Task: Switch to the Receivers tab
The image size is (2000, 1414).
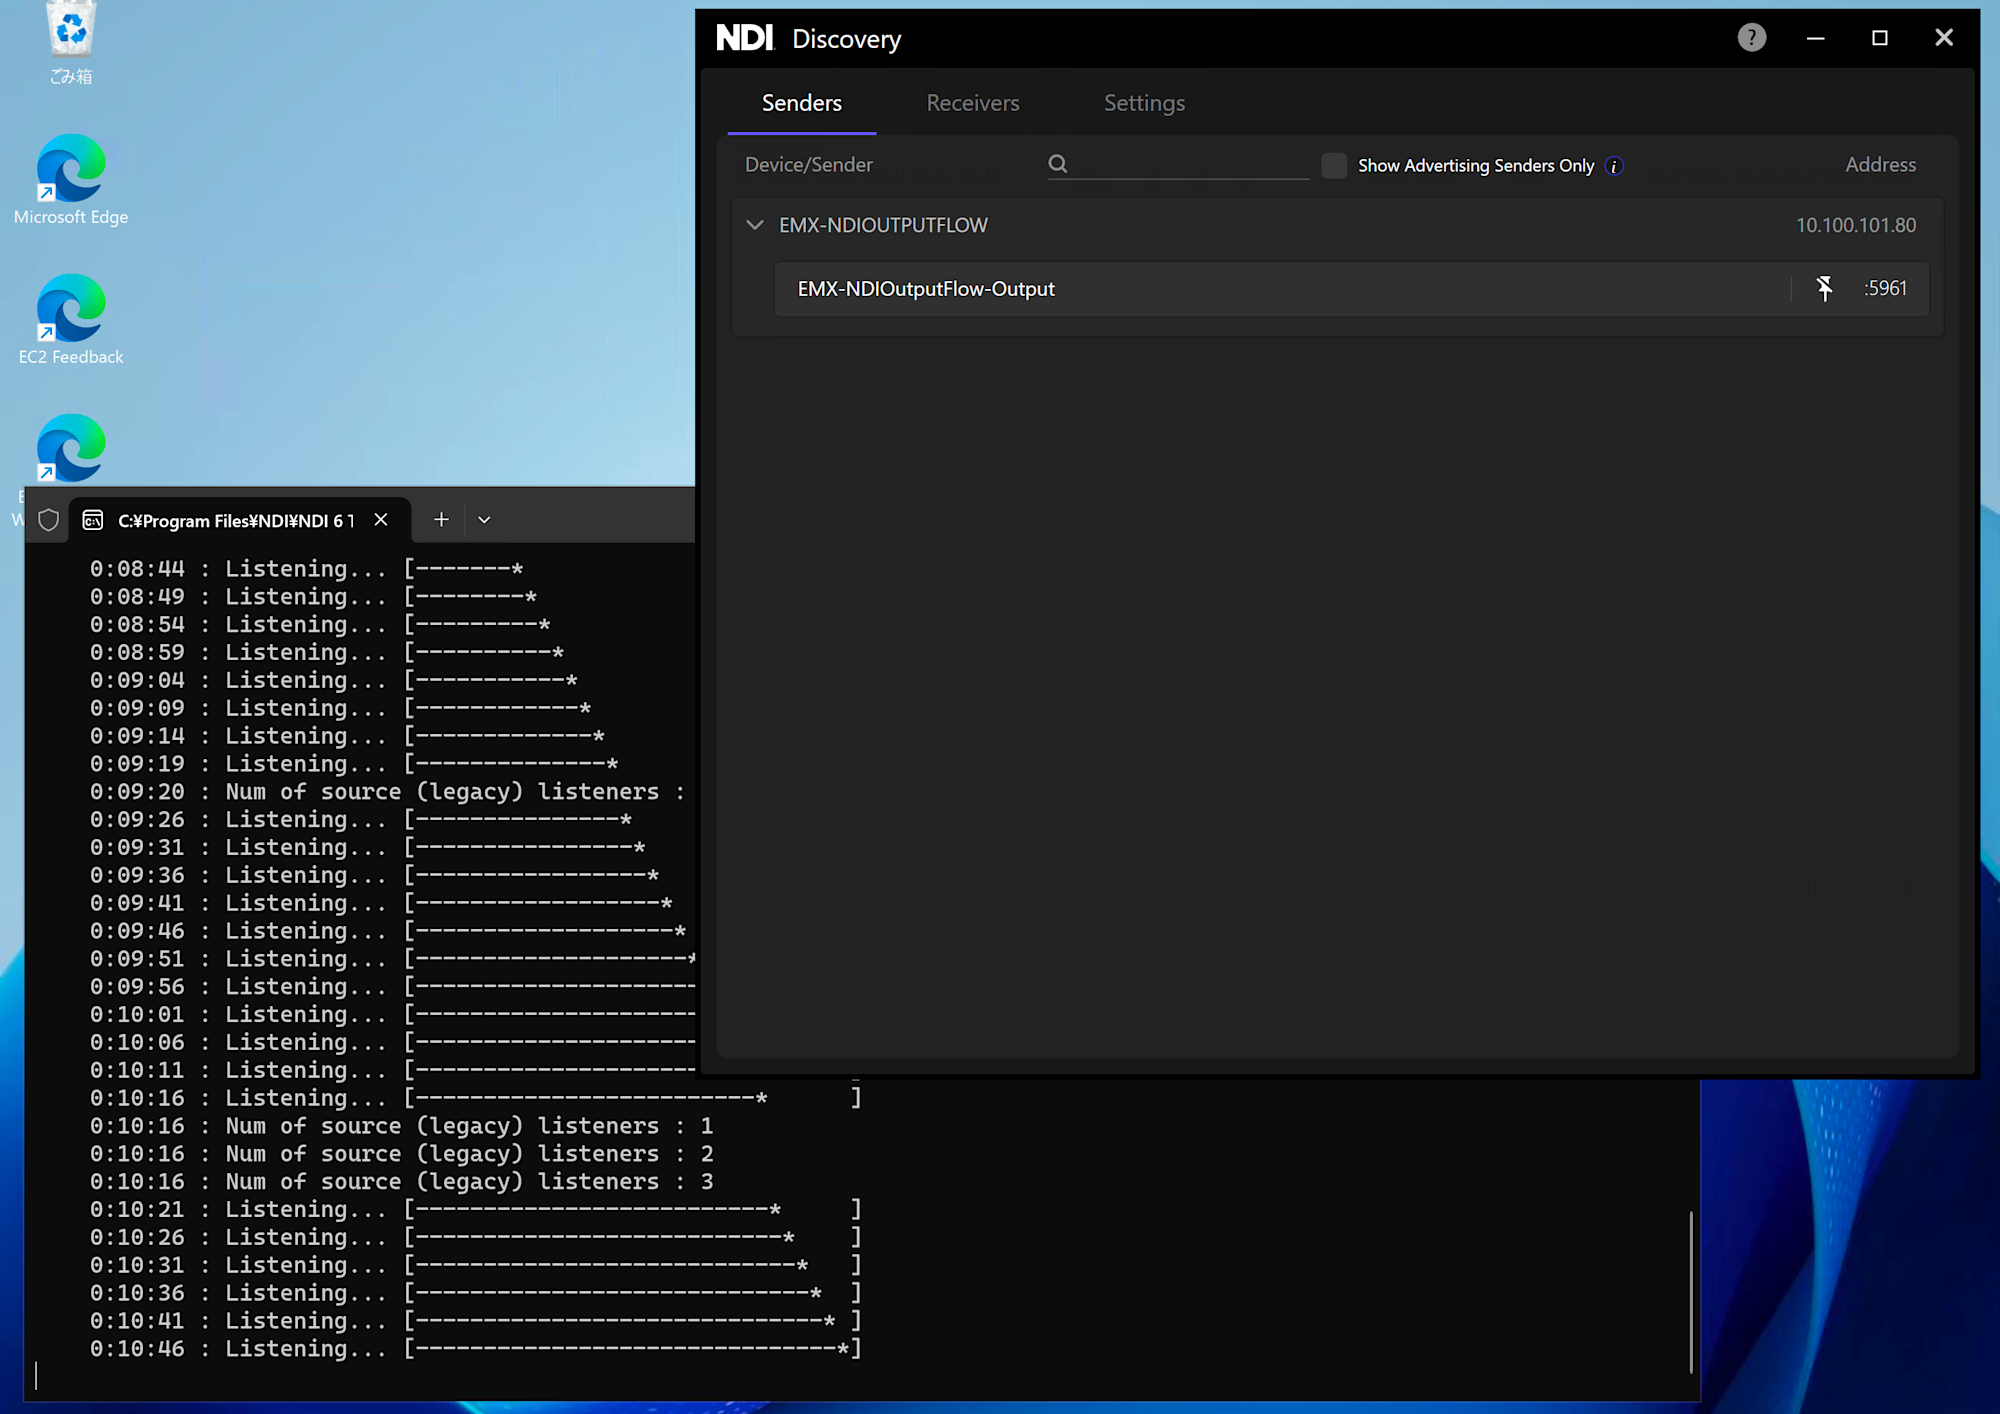Action: pyautogui.click(x=972, y=103)
